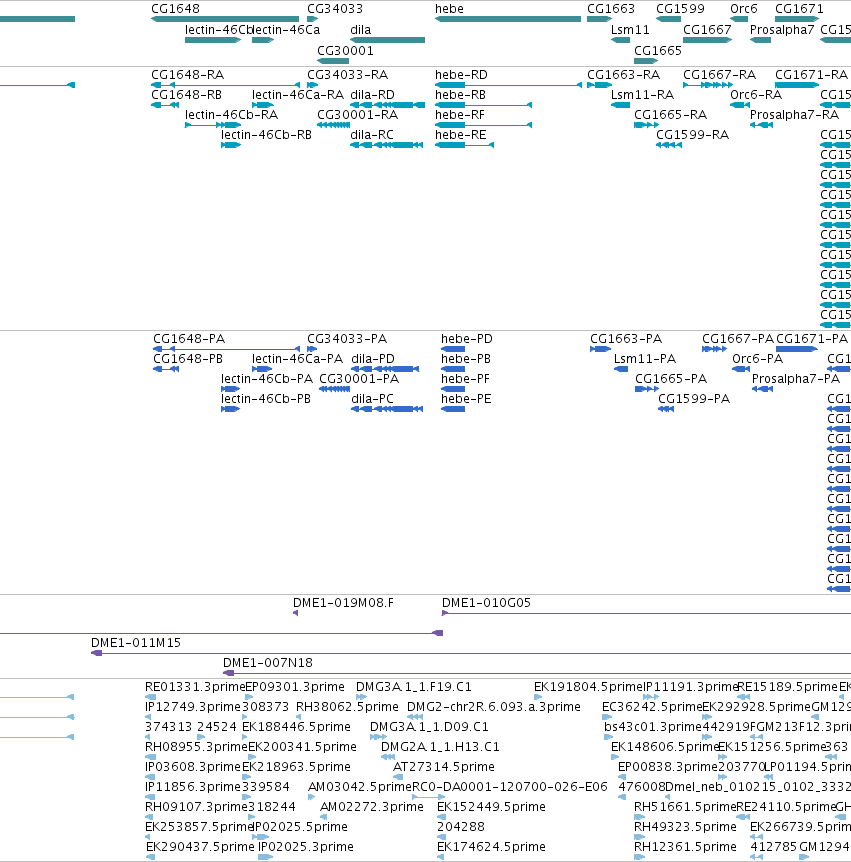
Task: Click the Orc6 gene label
Action: [x=744, y=9]
